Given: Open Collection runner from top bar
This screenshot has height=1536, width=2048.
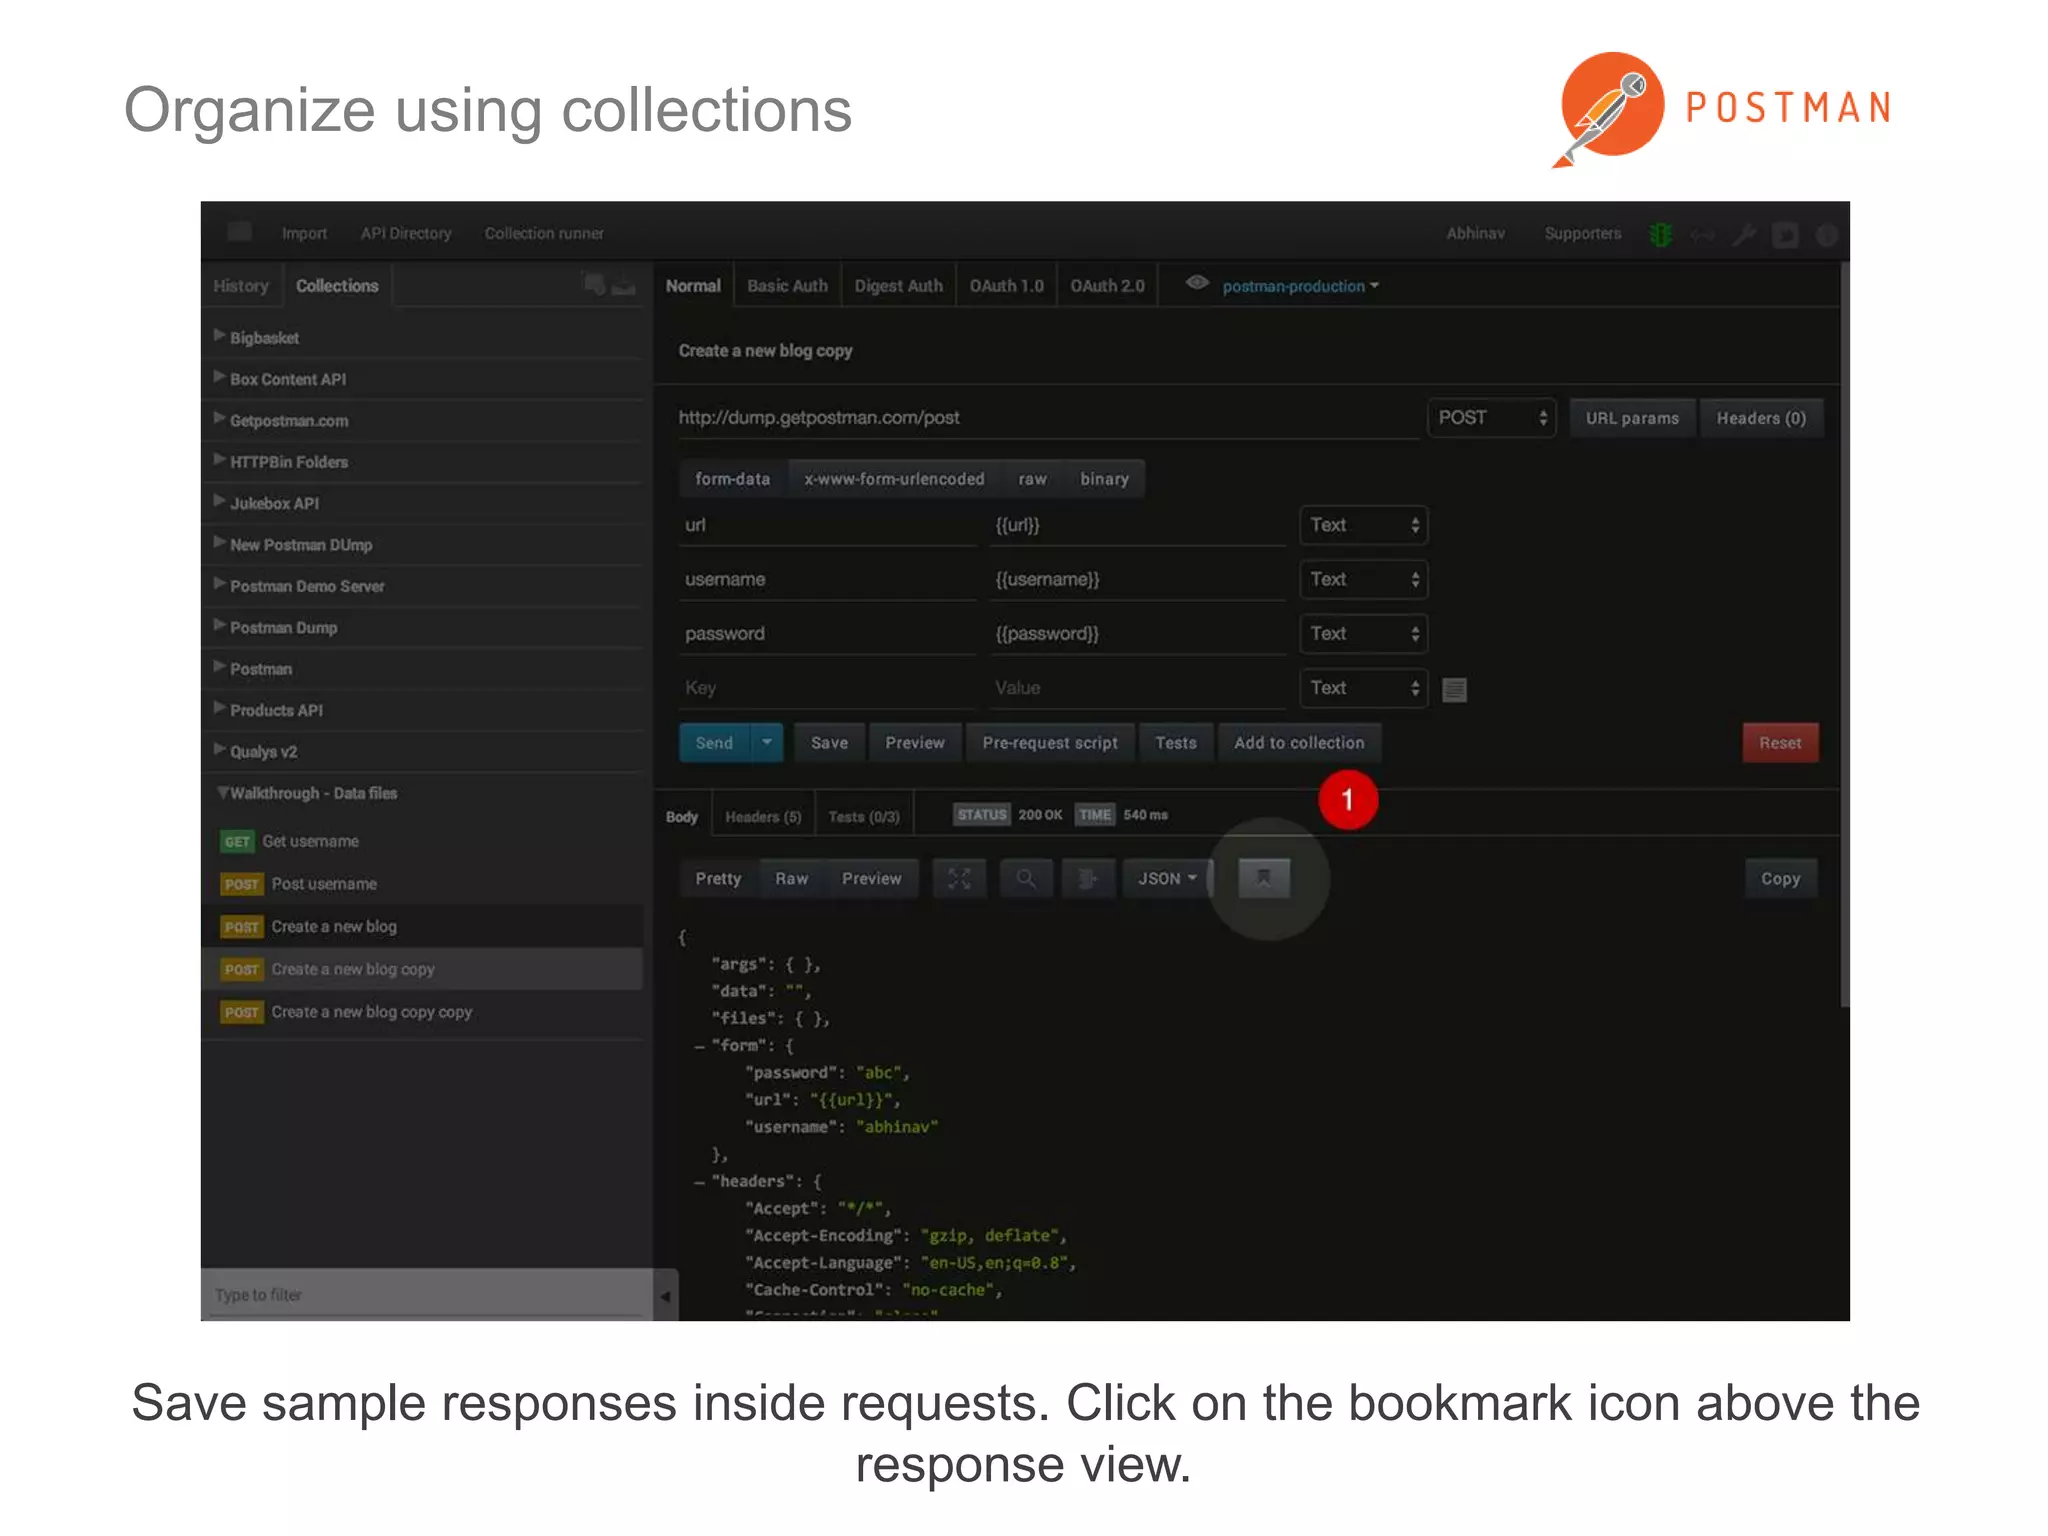Looking at the screenshot, I should click(544, 233).
